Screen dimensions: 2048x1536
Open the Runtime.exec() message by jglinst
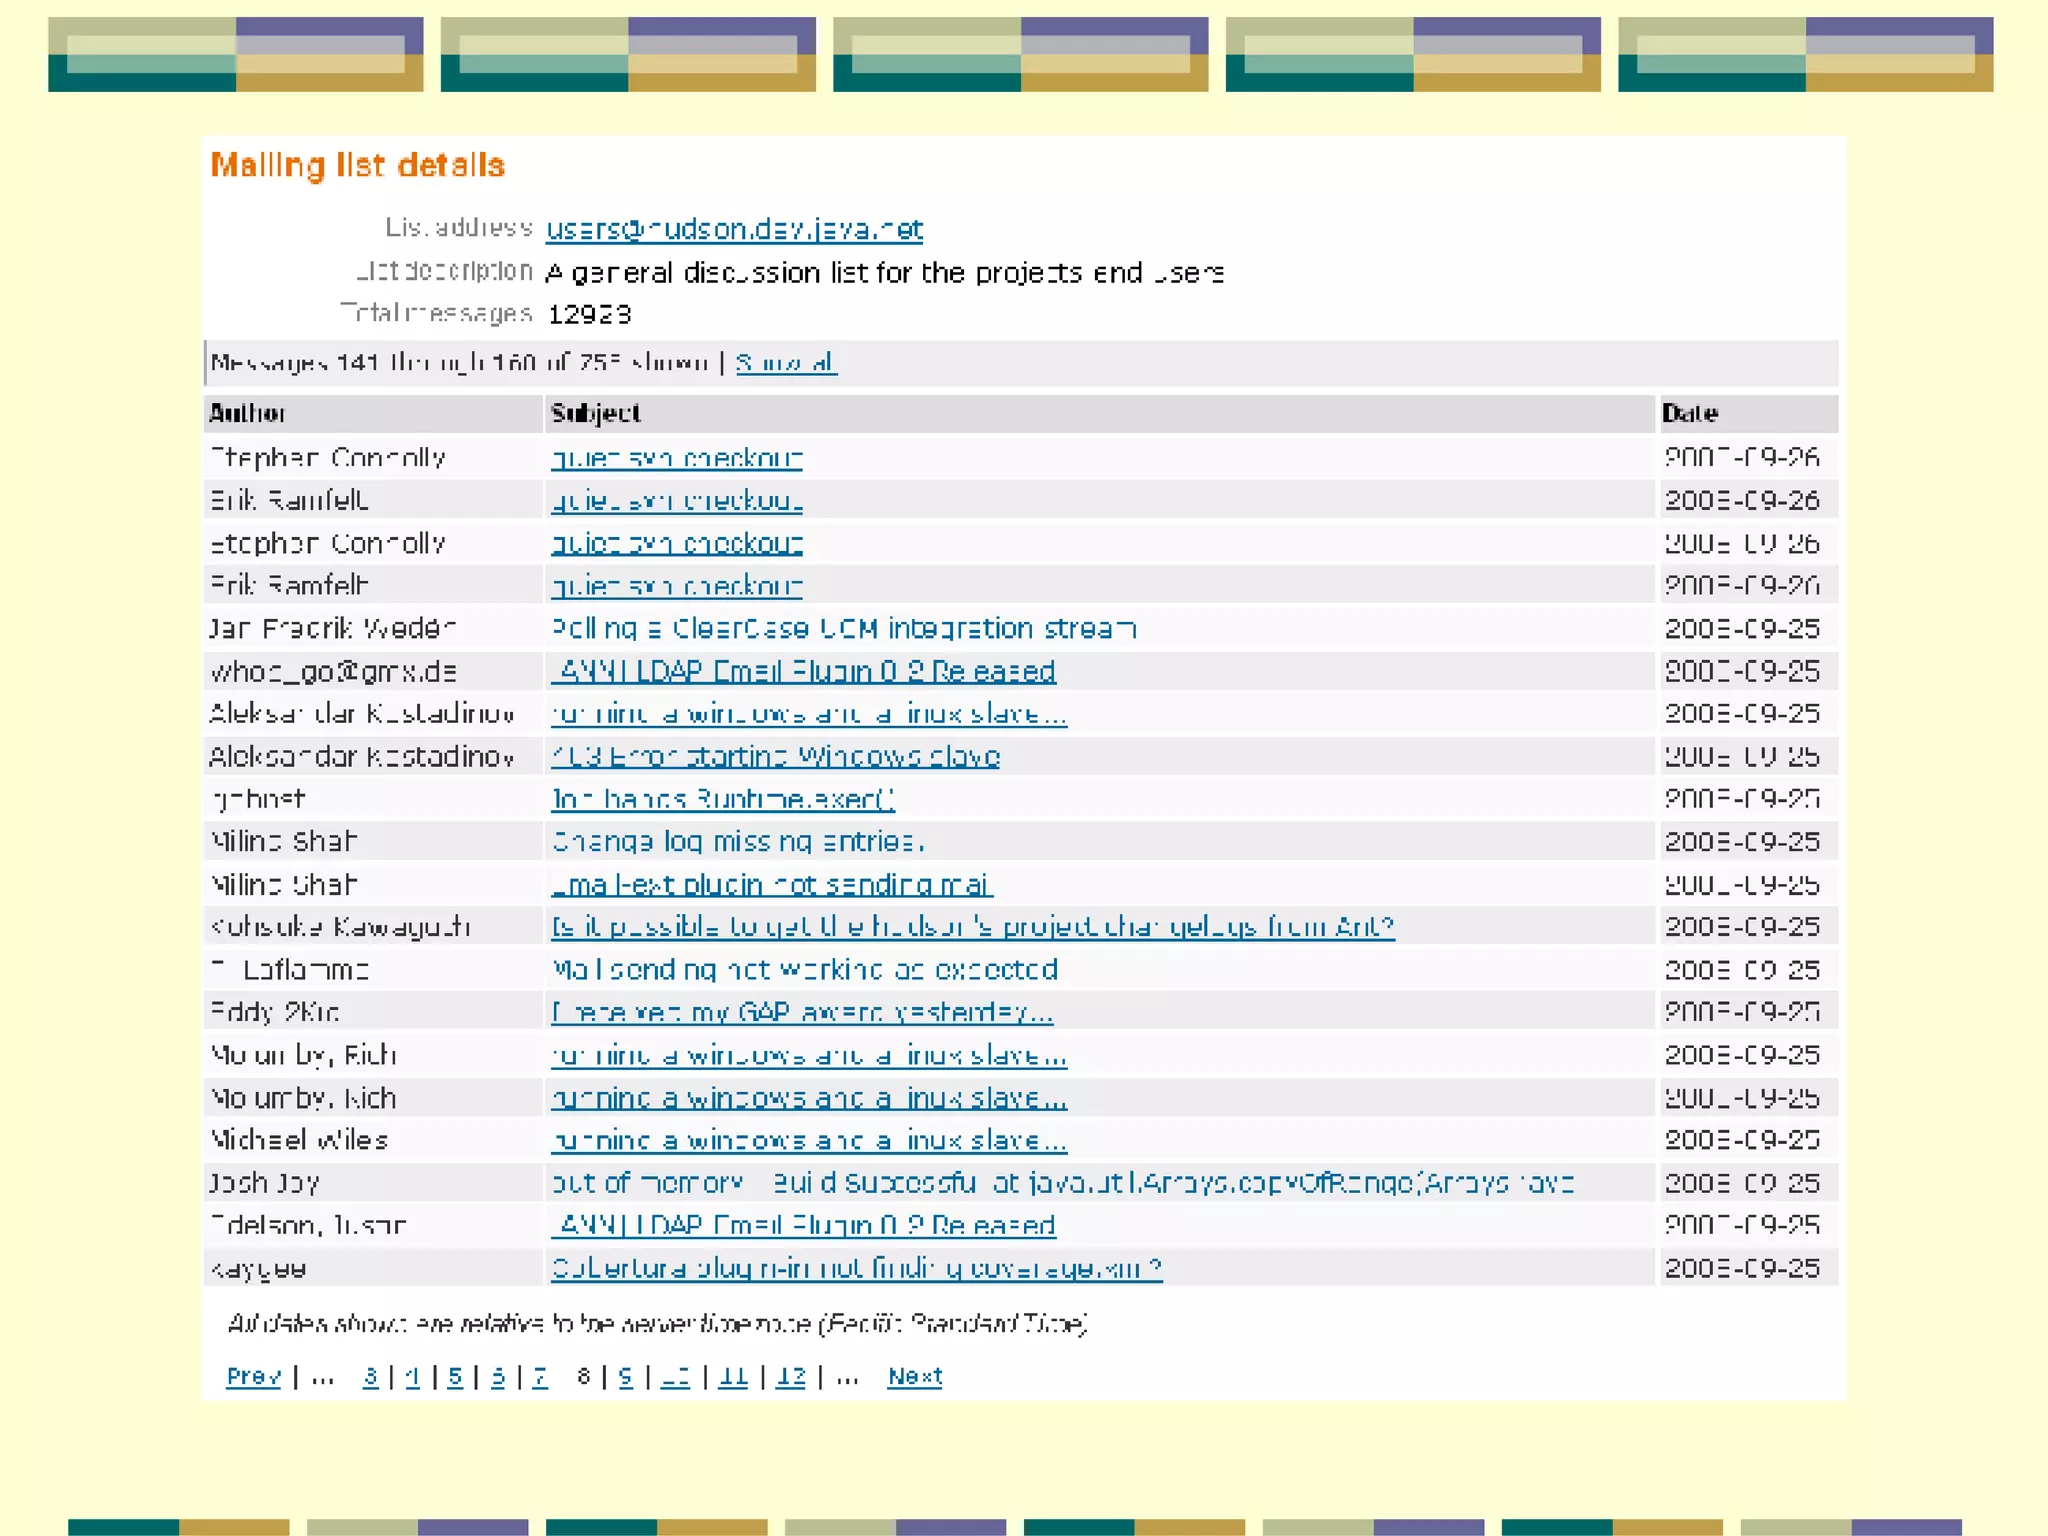click(722, 799)
